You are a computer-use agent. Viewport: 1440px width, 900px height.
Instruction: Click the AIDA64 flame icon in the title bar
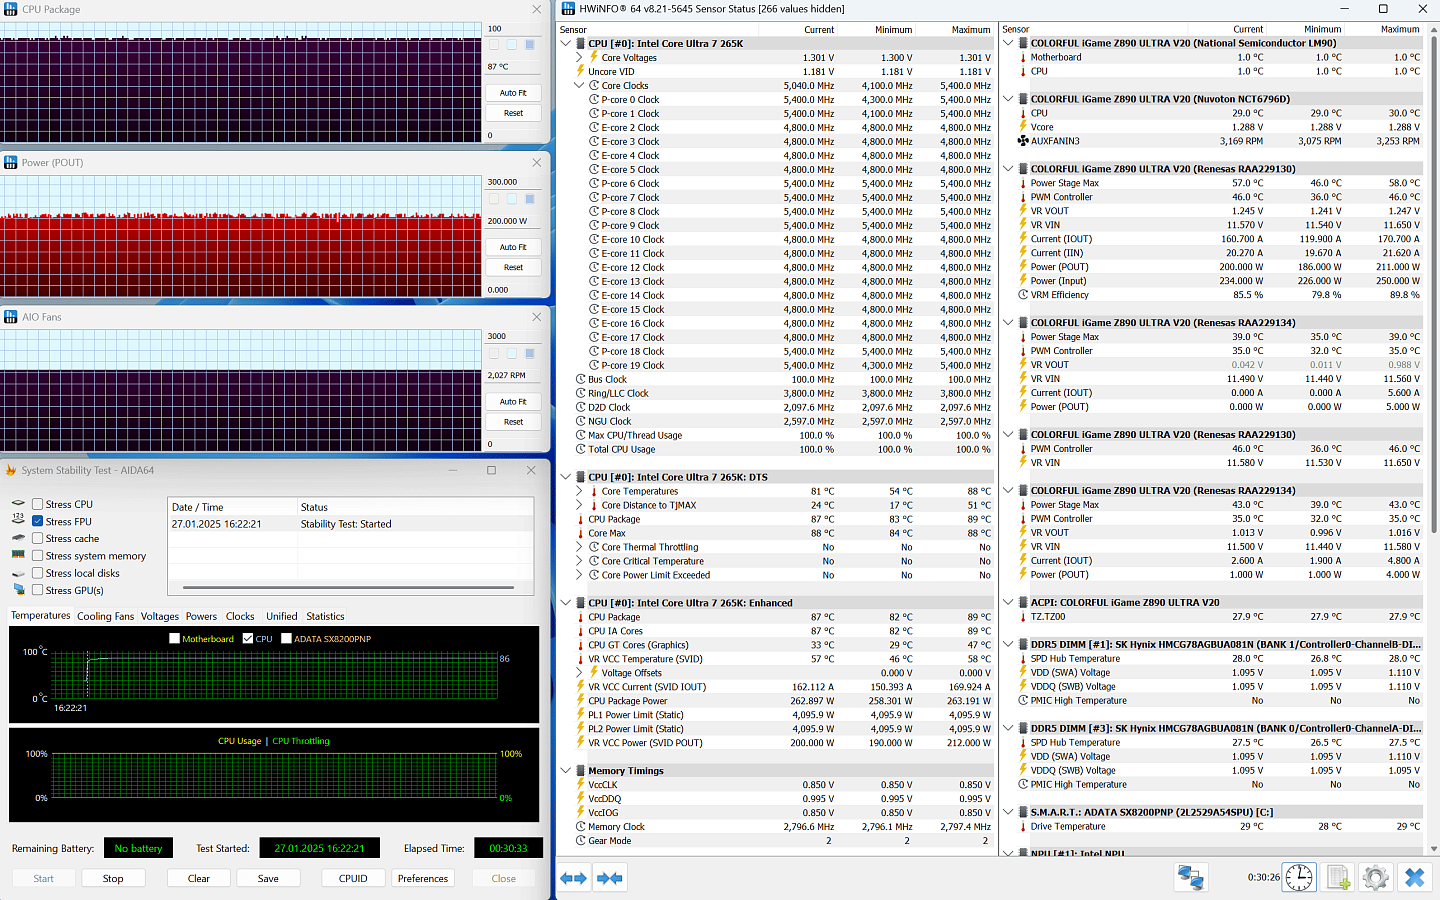click(x=11, y=470)
